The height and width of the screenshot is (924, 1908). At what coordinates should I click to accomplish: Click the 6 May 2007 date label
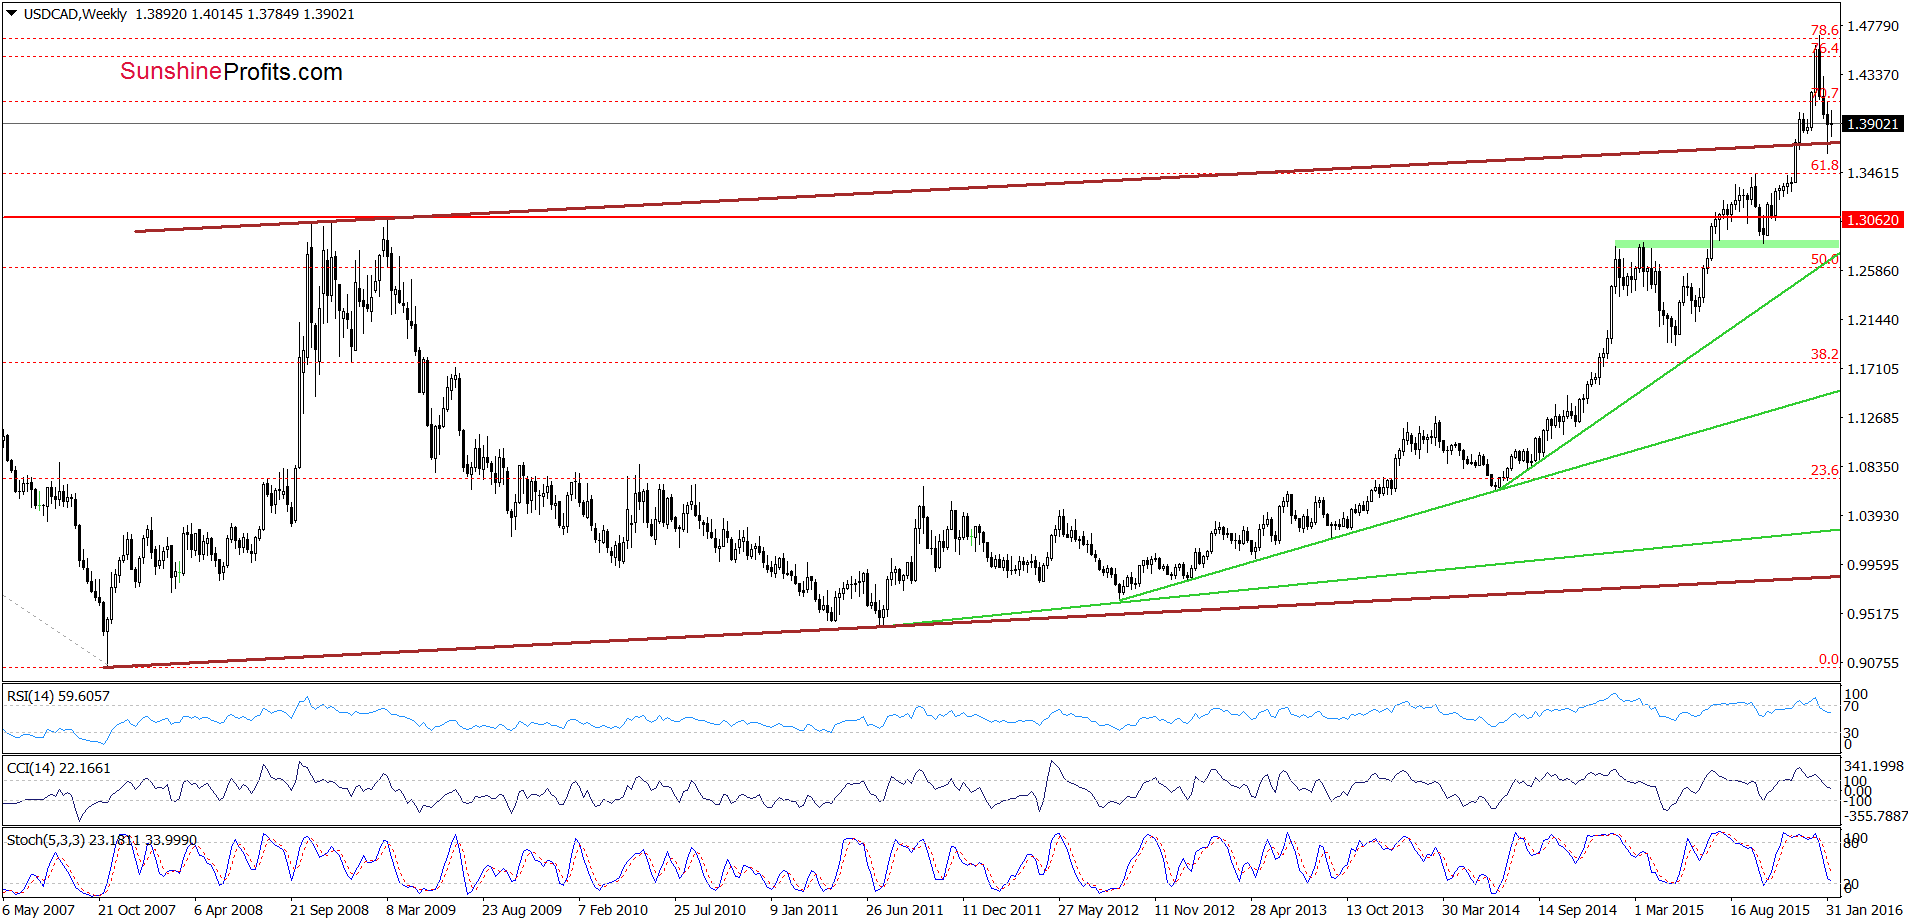point(39,910)
